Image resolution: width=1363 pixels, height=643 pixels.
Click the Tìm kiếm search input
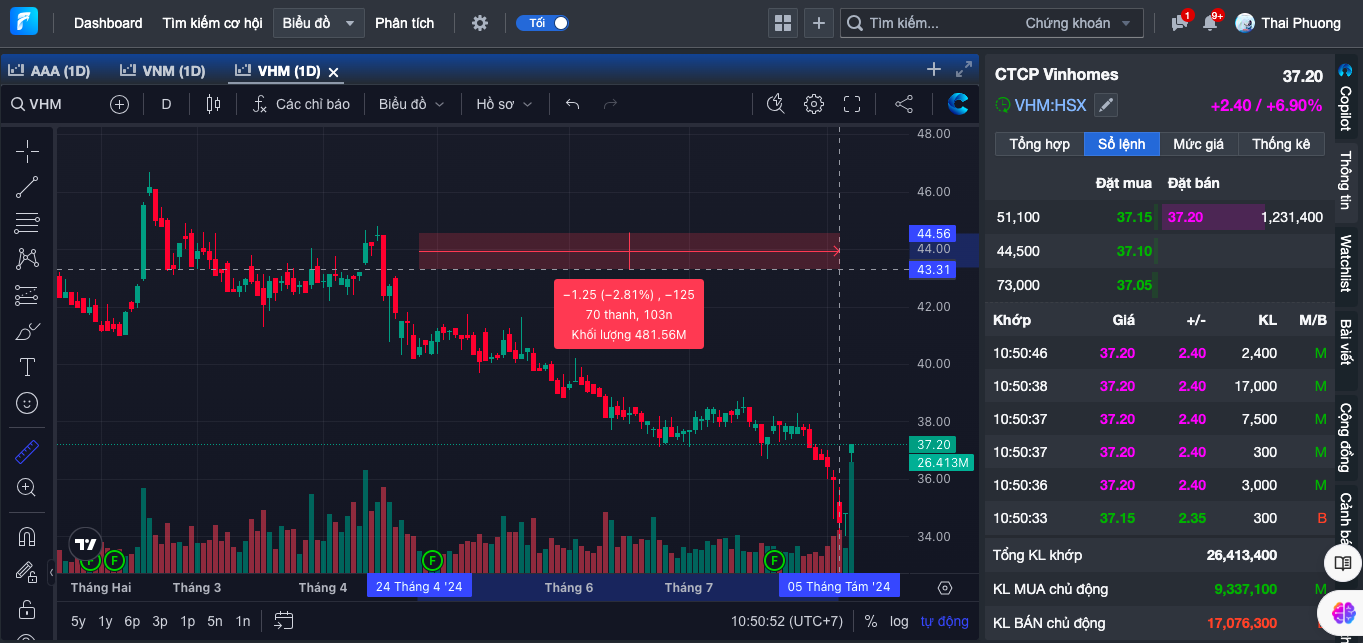click(x=930, y=23)
